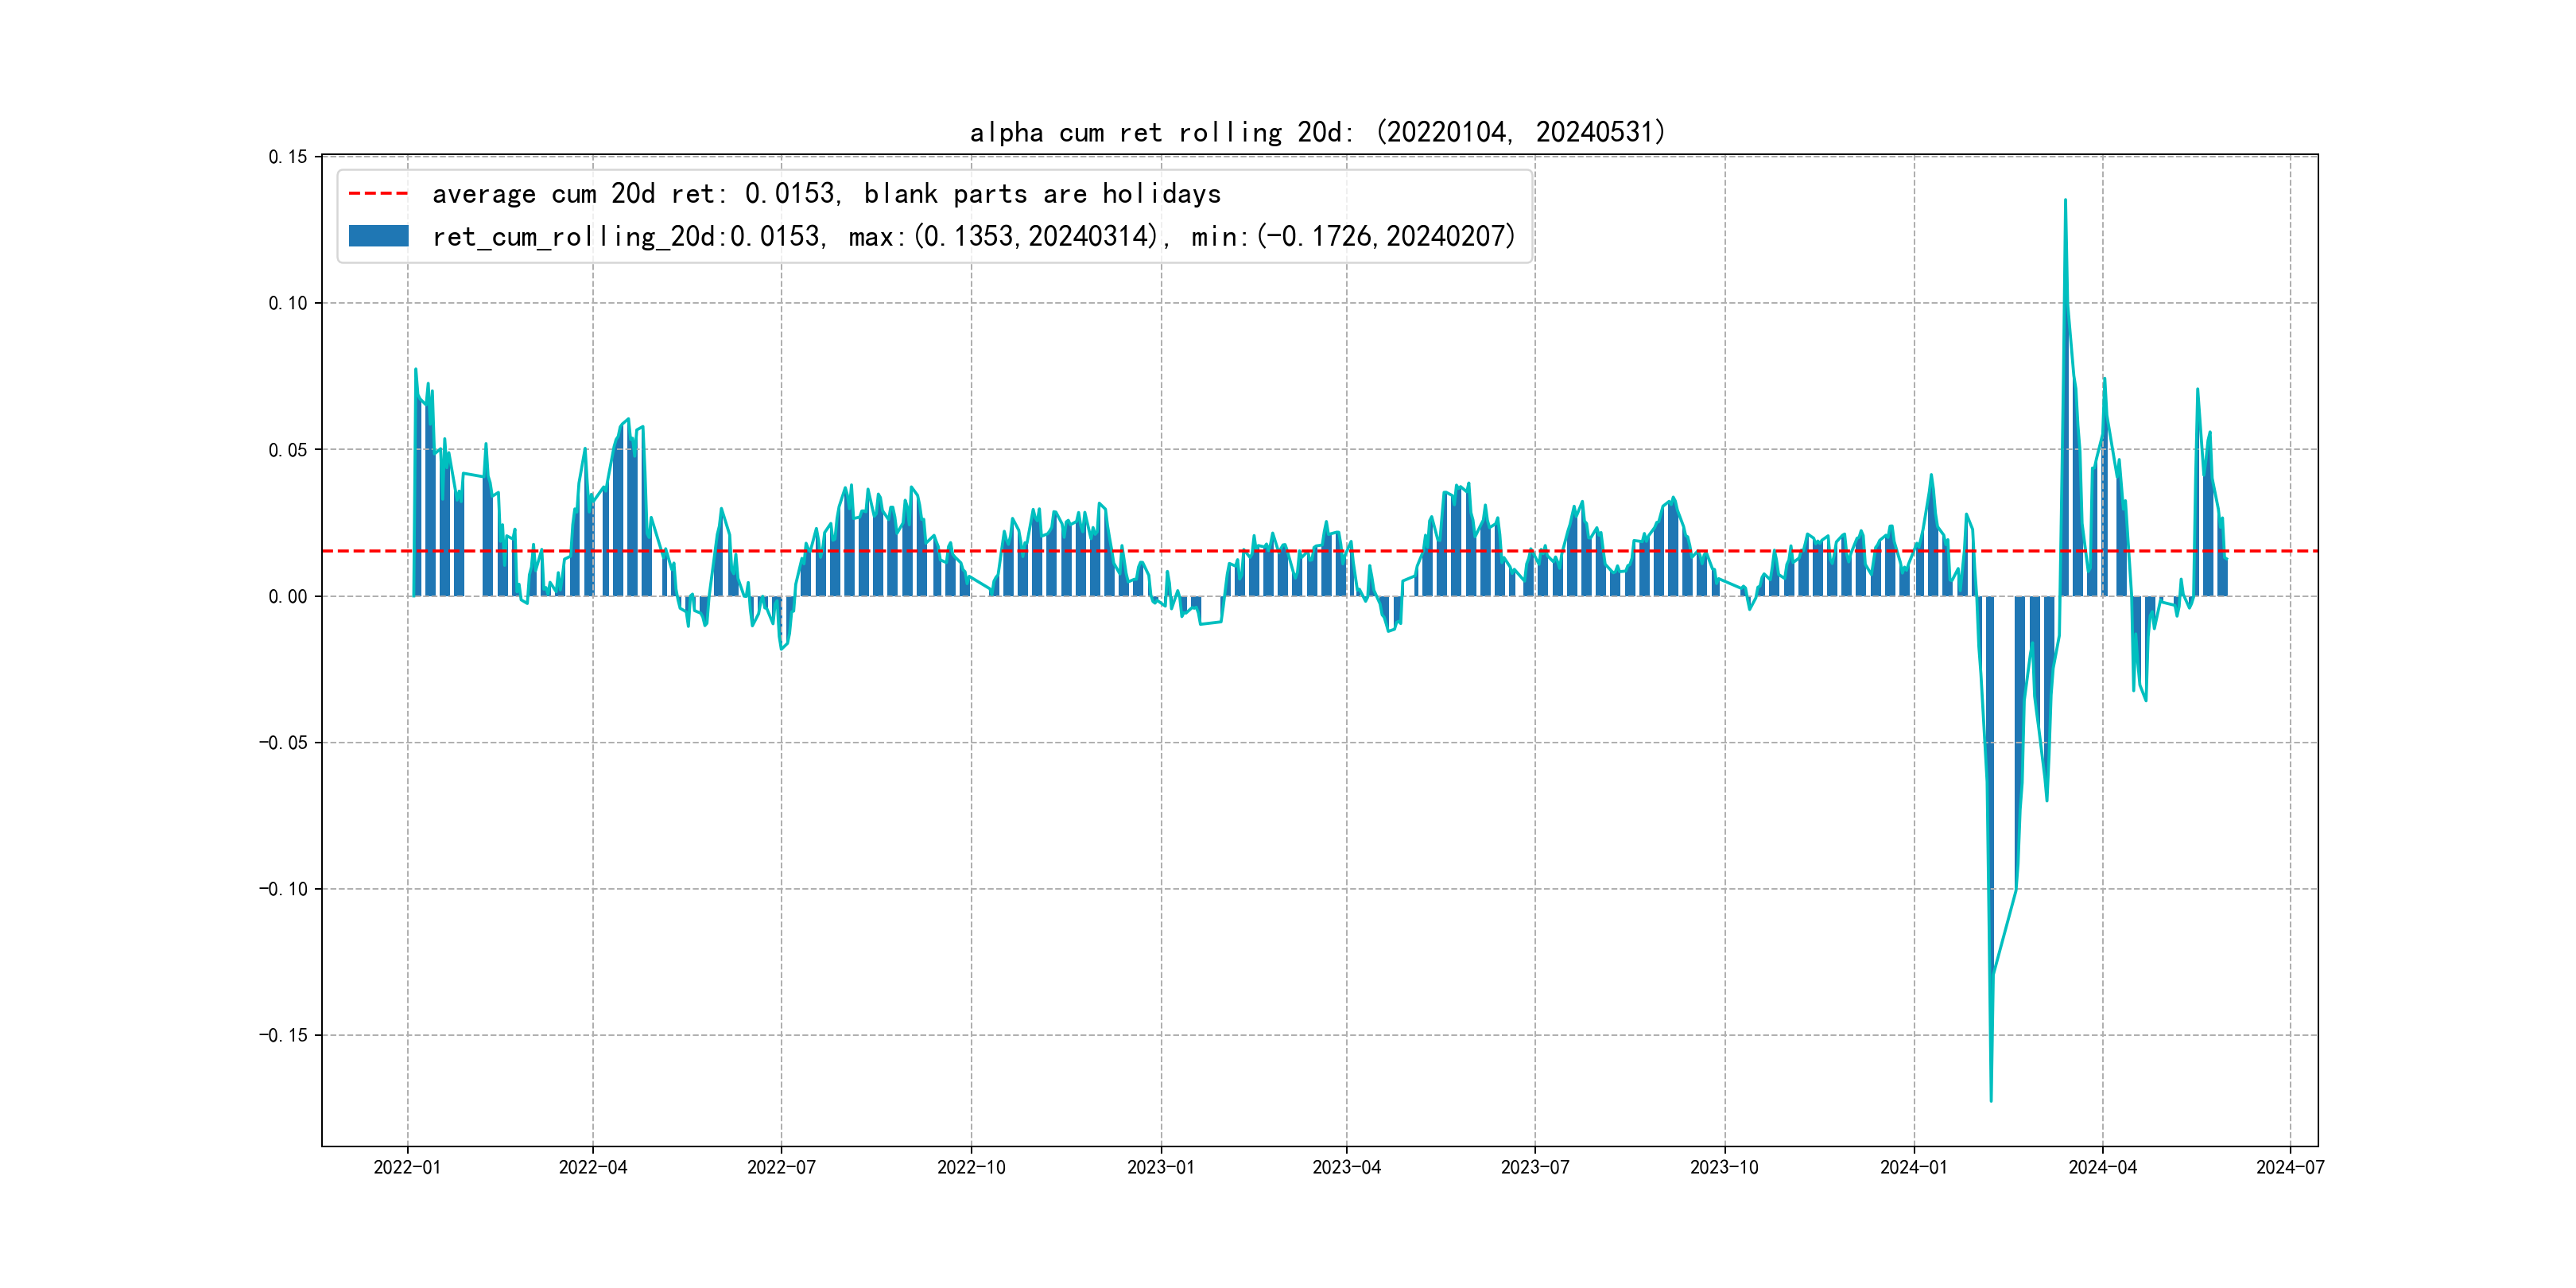Click the 2022-04 x-axis tick label
This screenshot has width=2576, height=1288.
[x=593, y=1167]
